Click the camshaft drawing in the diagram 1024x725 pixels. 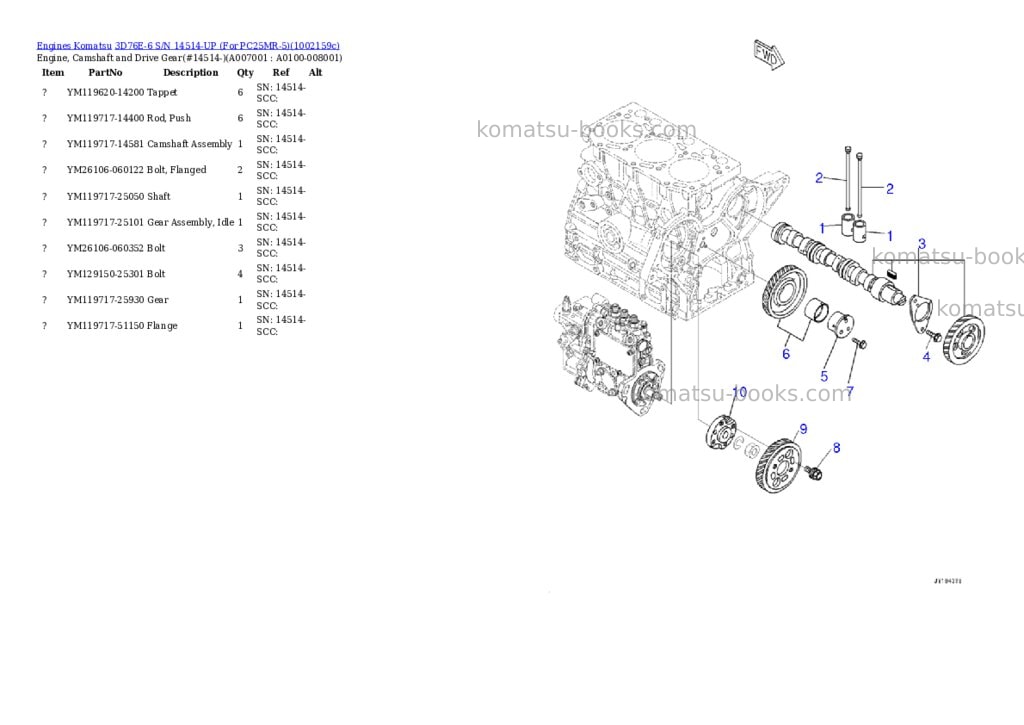(839, 265)
